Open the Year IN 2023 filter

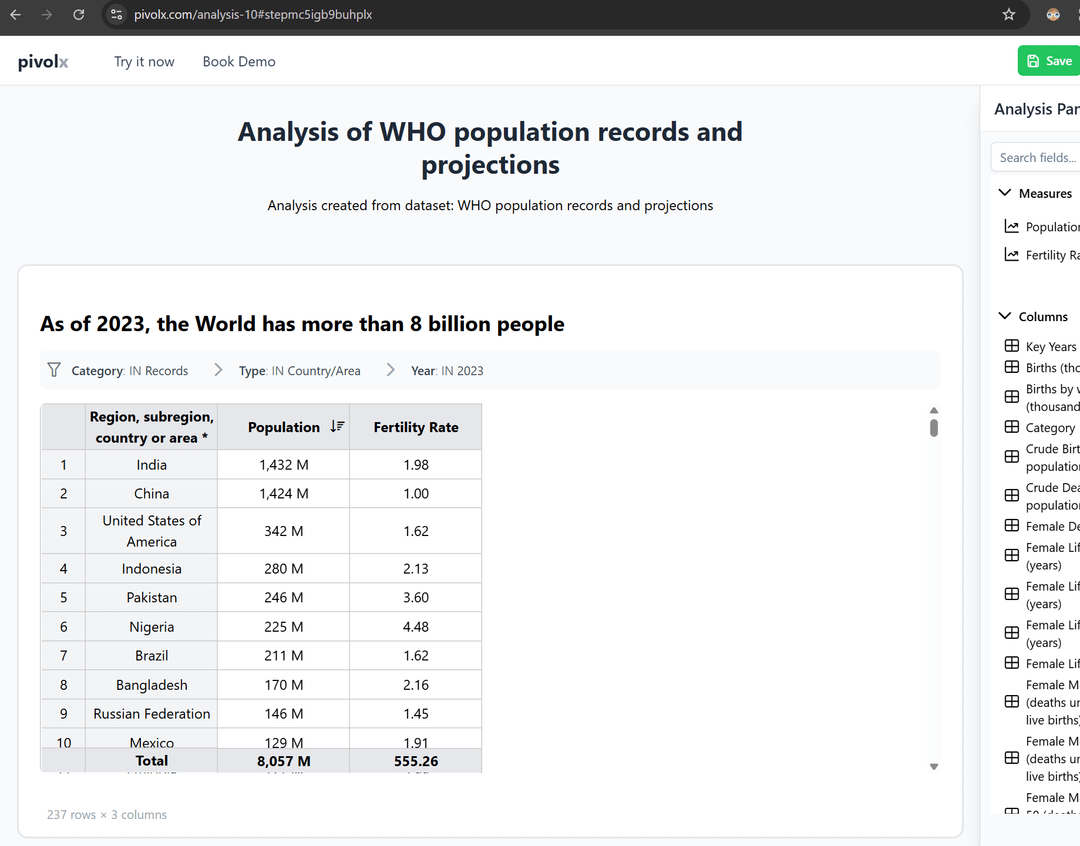447,371
